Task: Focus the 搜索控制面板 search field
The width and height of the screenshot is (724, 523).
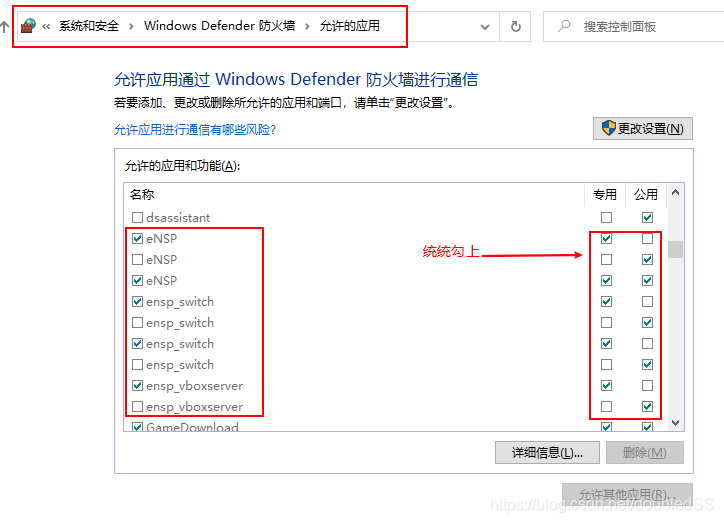Action: point(634,27)
